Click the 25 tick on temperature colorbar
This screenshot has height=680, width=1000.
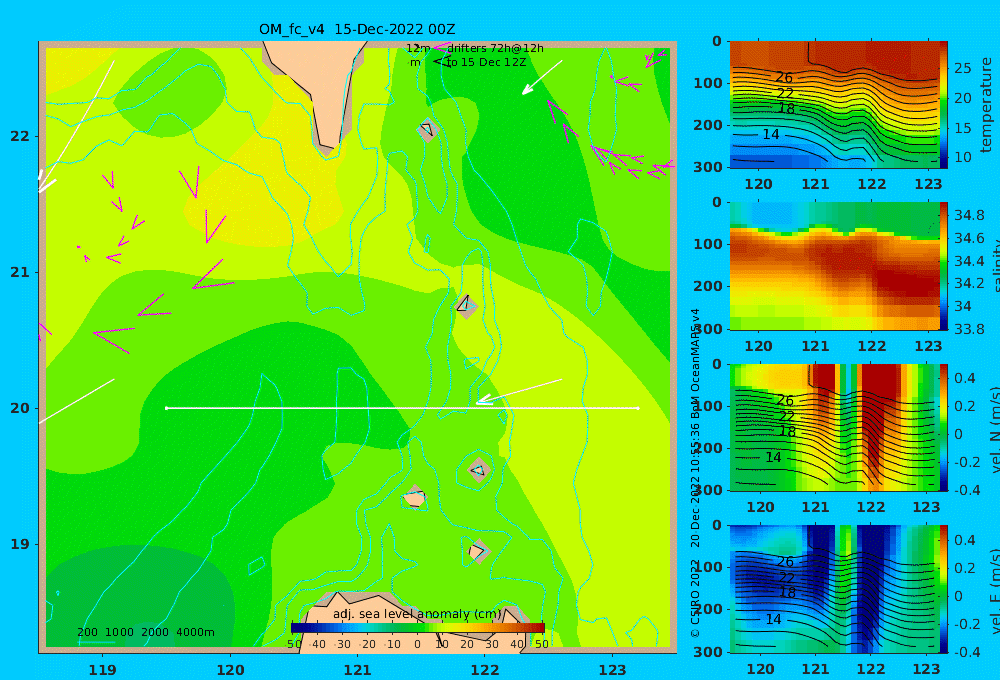(x=963, y=68)
